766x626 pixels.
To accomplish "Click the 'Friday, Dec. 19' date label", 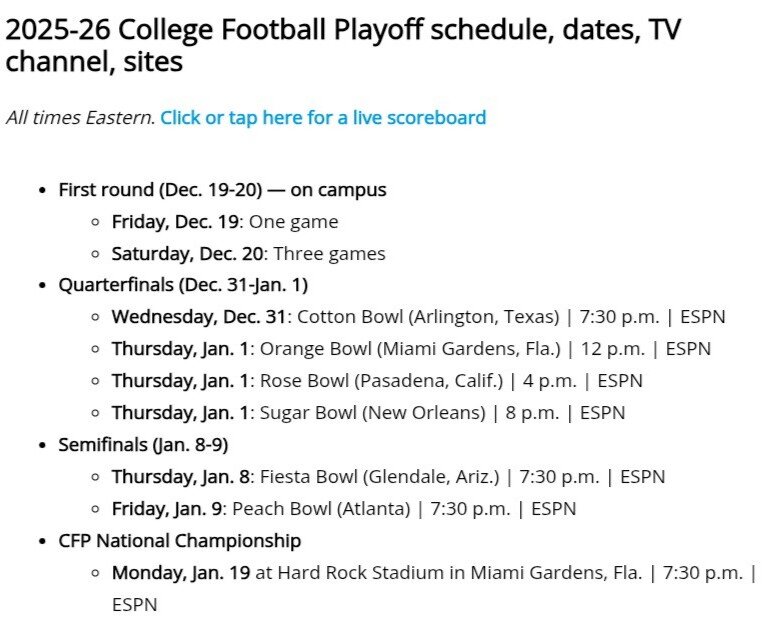I will pos(175,221).
